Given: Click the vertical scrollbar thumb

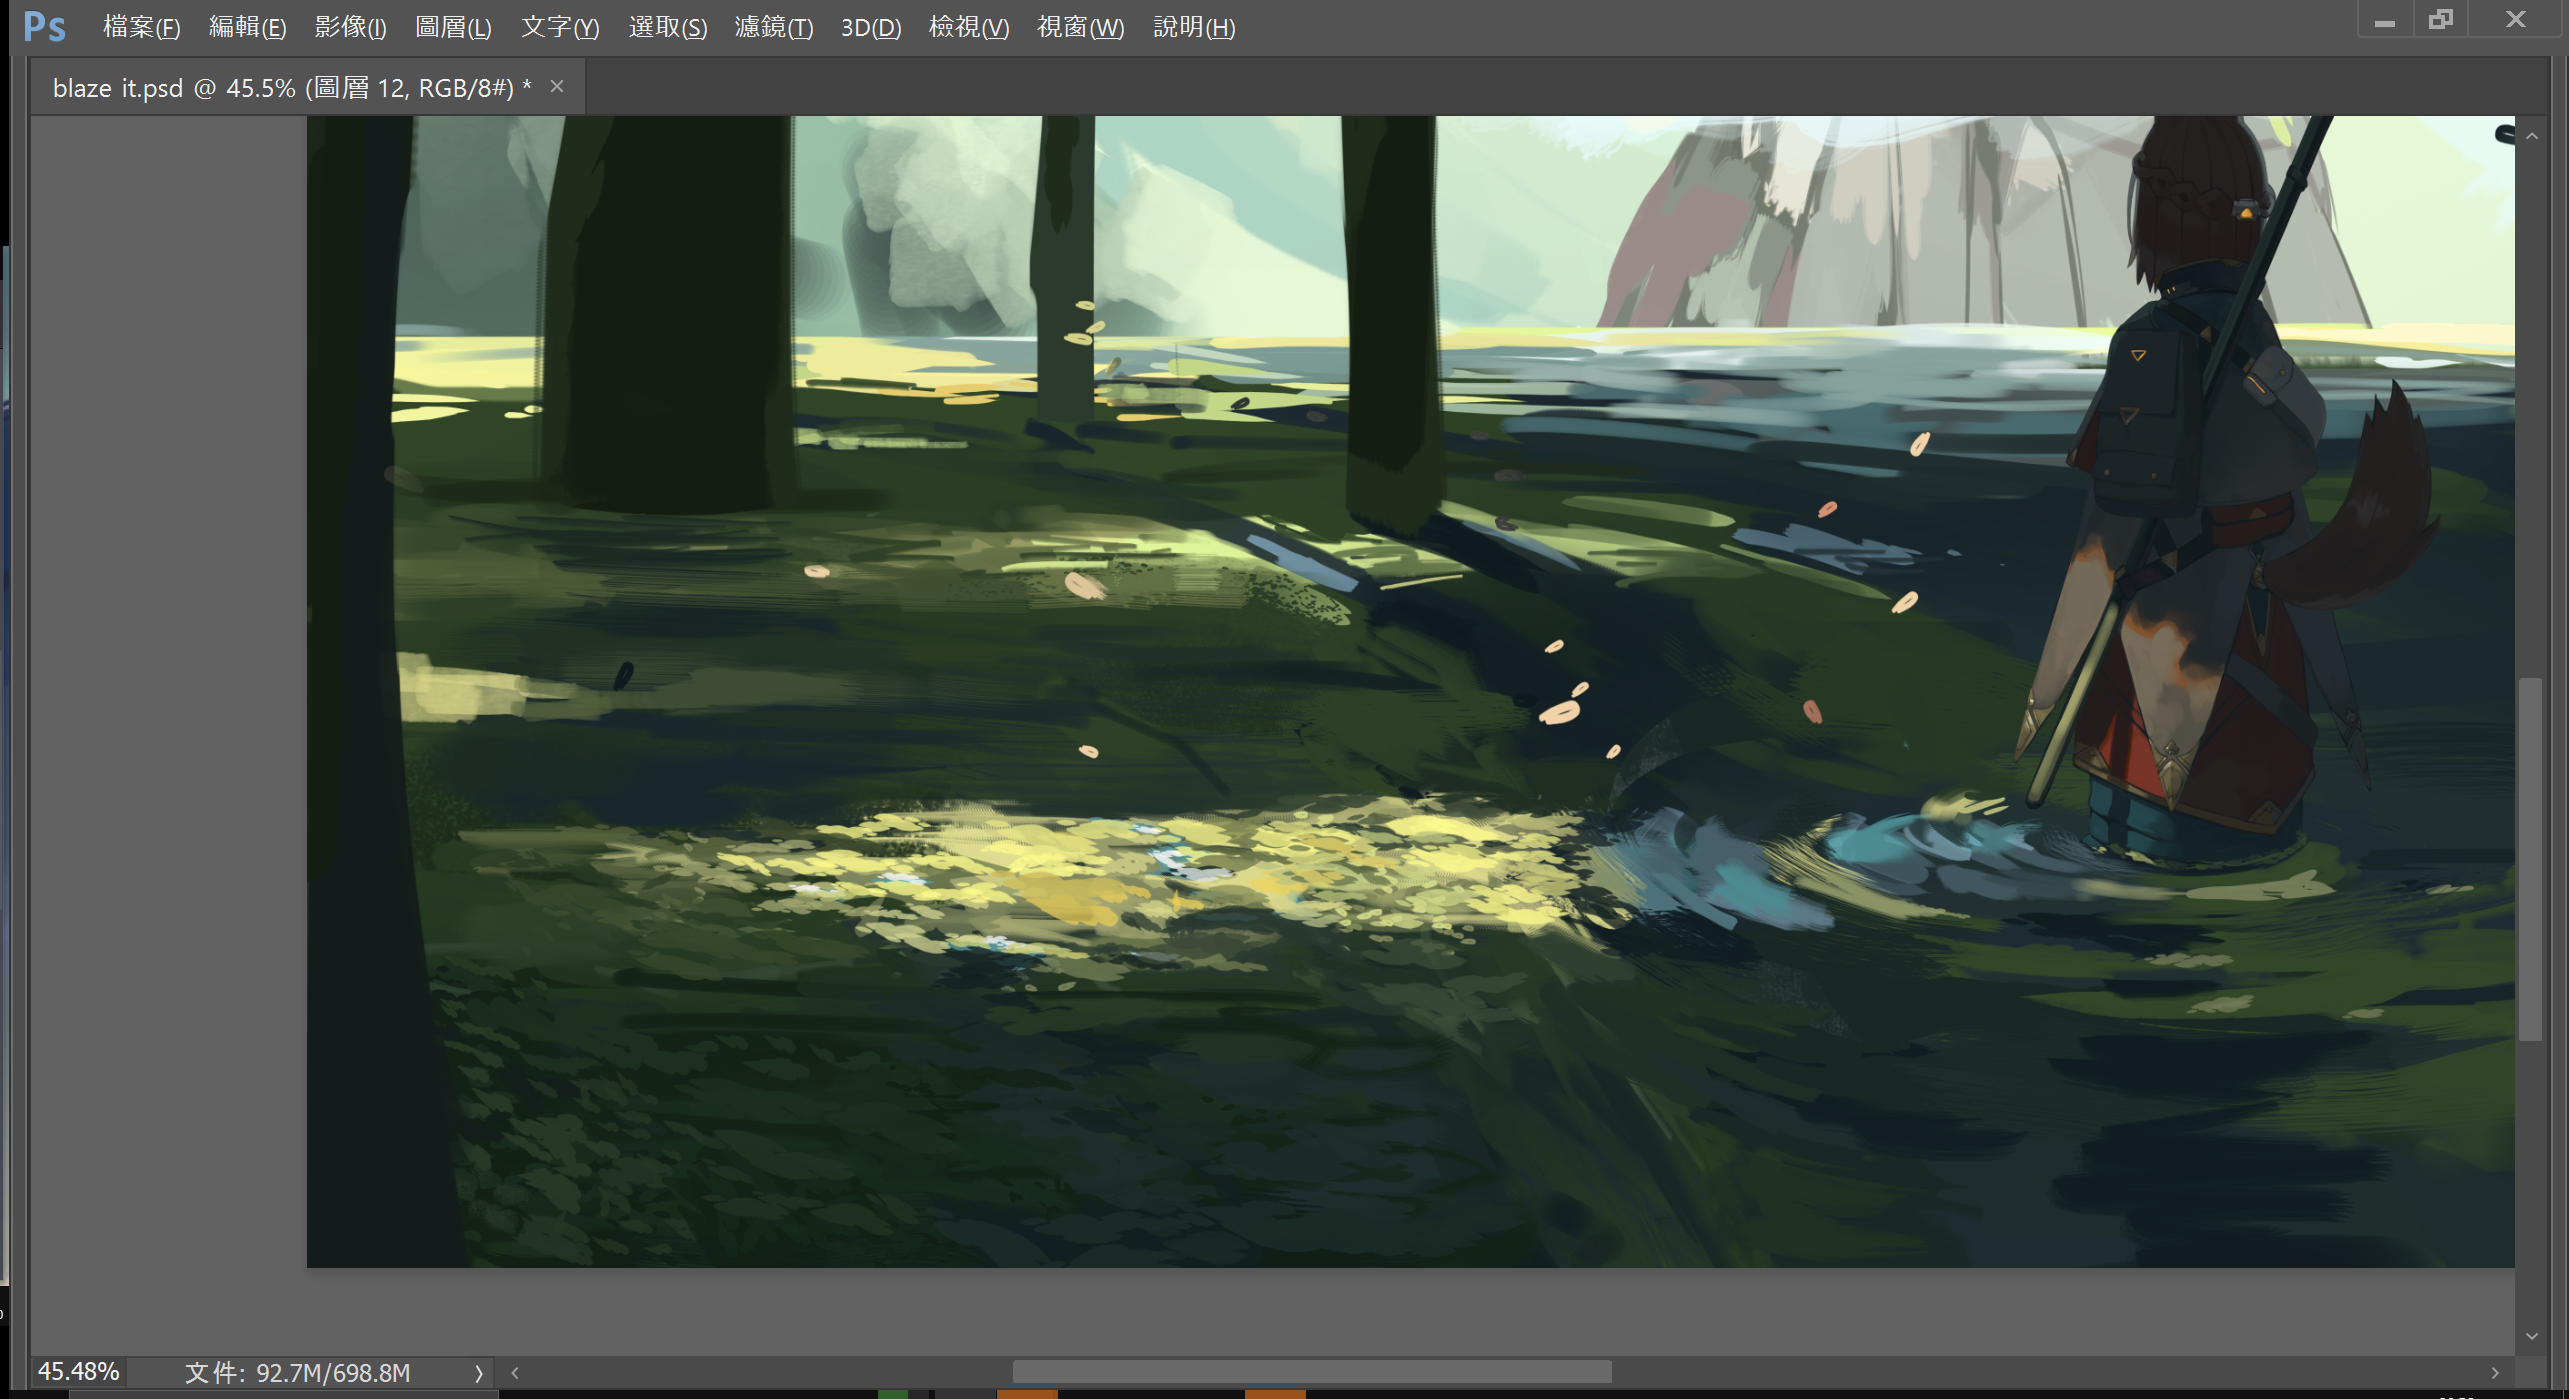Looking at the screenshot, I should coord(2531,859).
